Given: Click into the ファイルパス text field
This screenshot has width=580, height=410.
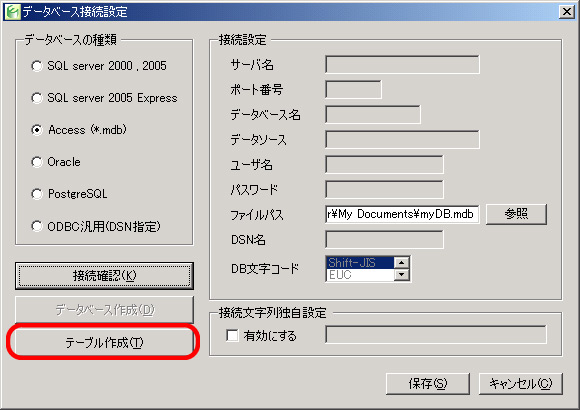Looking at the screenshot, I should coord(402,214).
